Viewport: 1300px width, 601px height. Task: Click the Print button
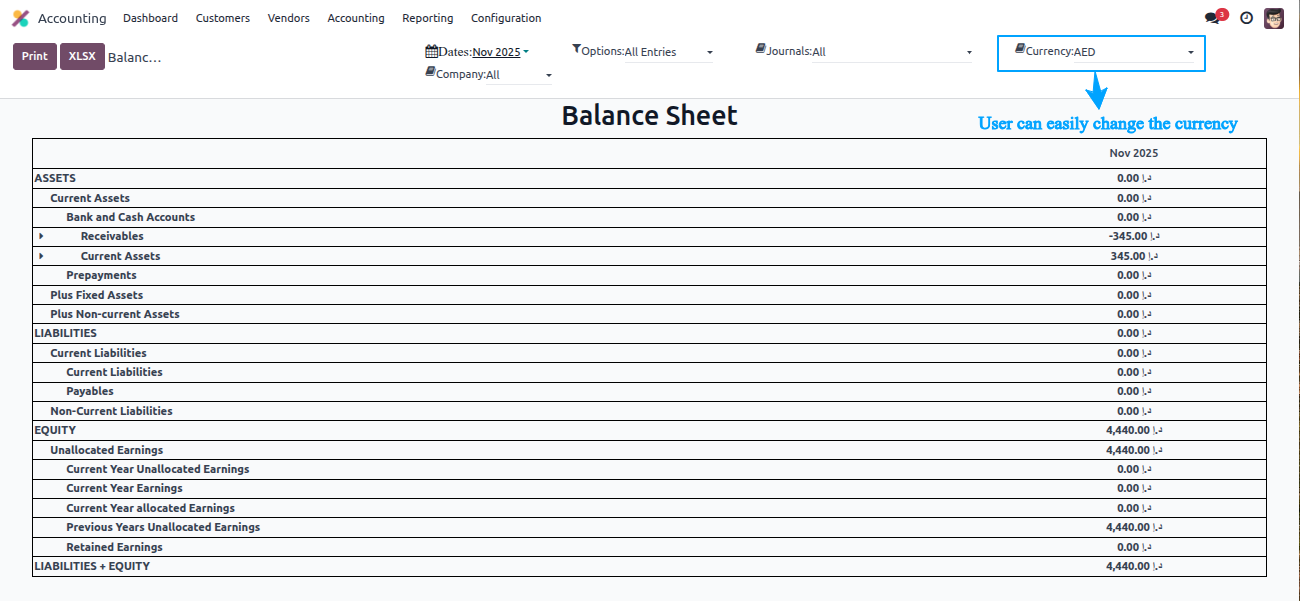[x=35, y=56]
